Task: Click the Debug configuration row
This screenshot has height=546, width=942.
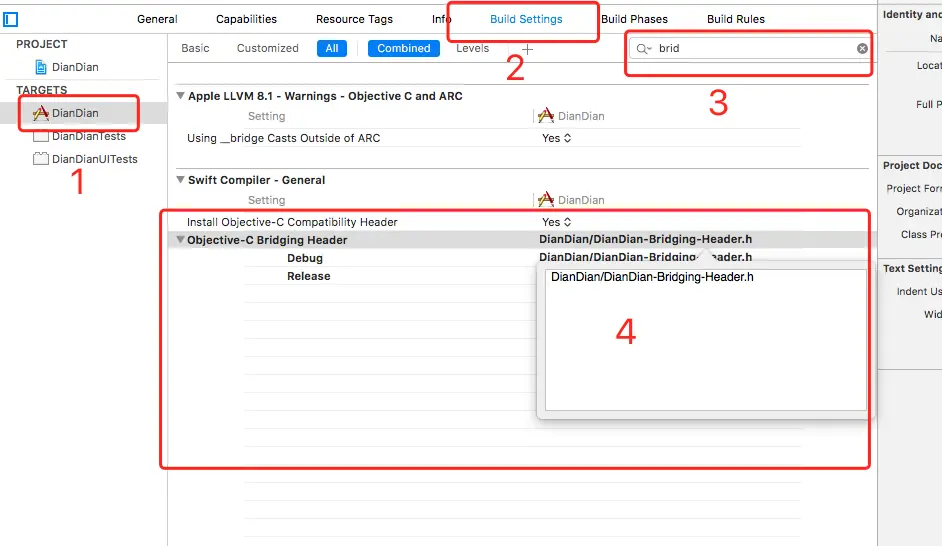Action: pos(305,258)
